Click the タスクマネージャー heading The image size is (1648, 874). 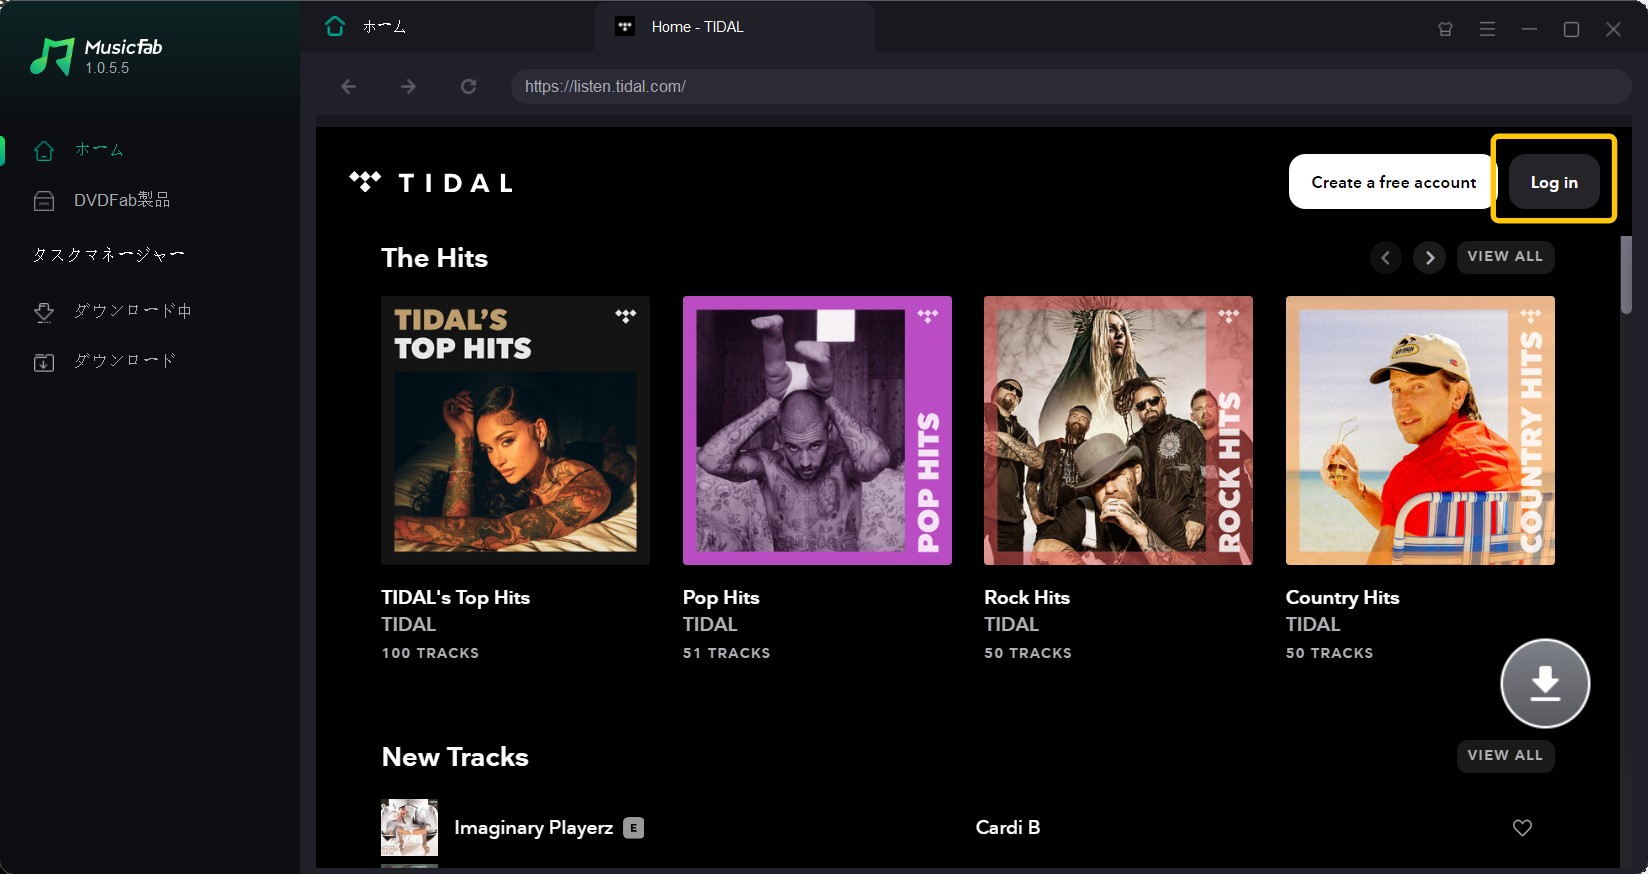pos(108,255)
